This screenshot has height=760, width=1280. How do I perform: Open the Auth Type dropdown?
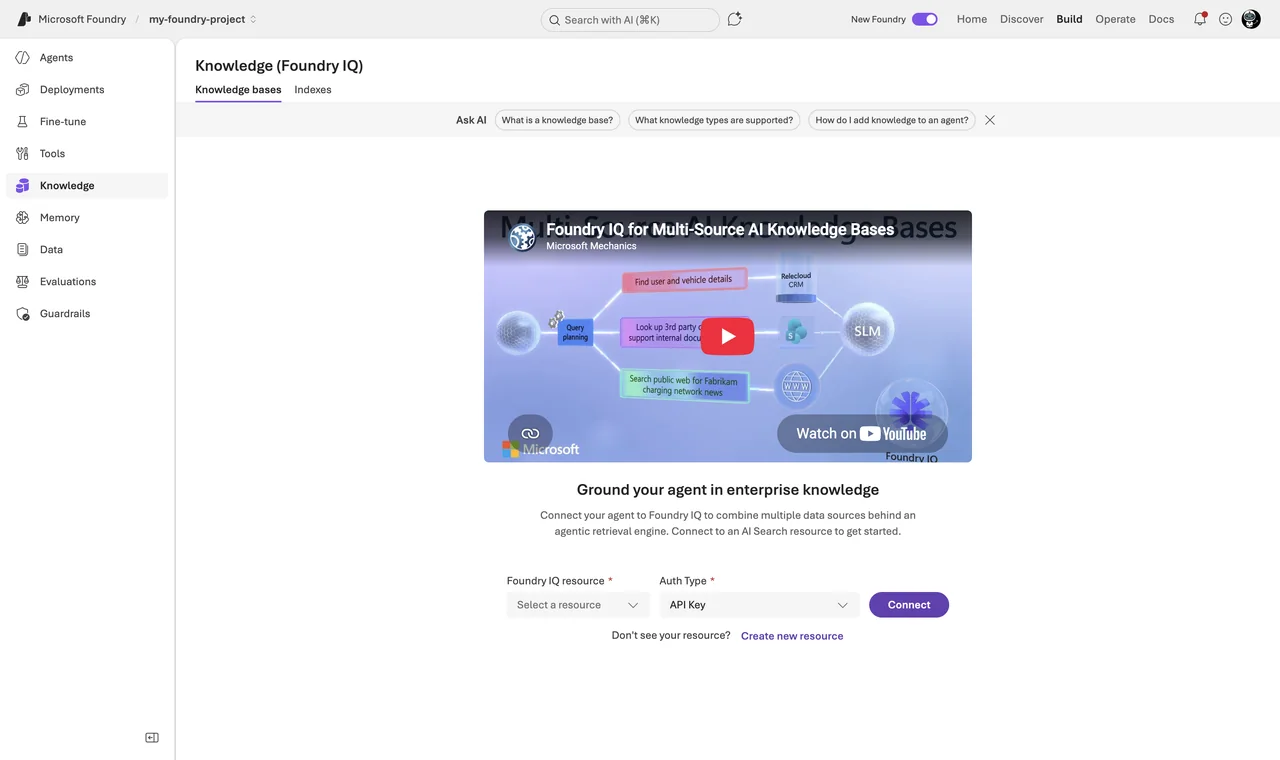(x=759, y=605)
